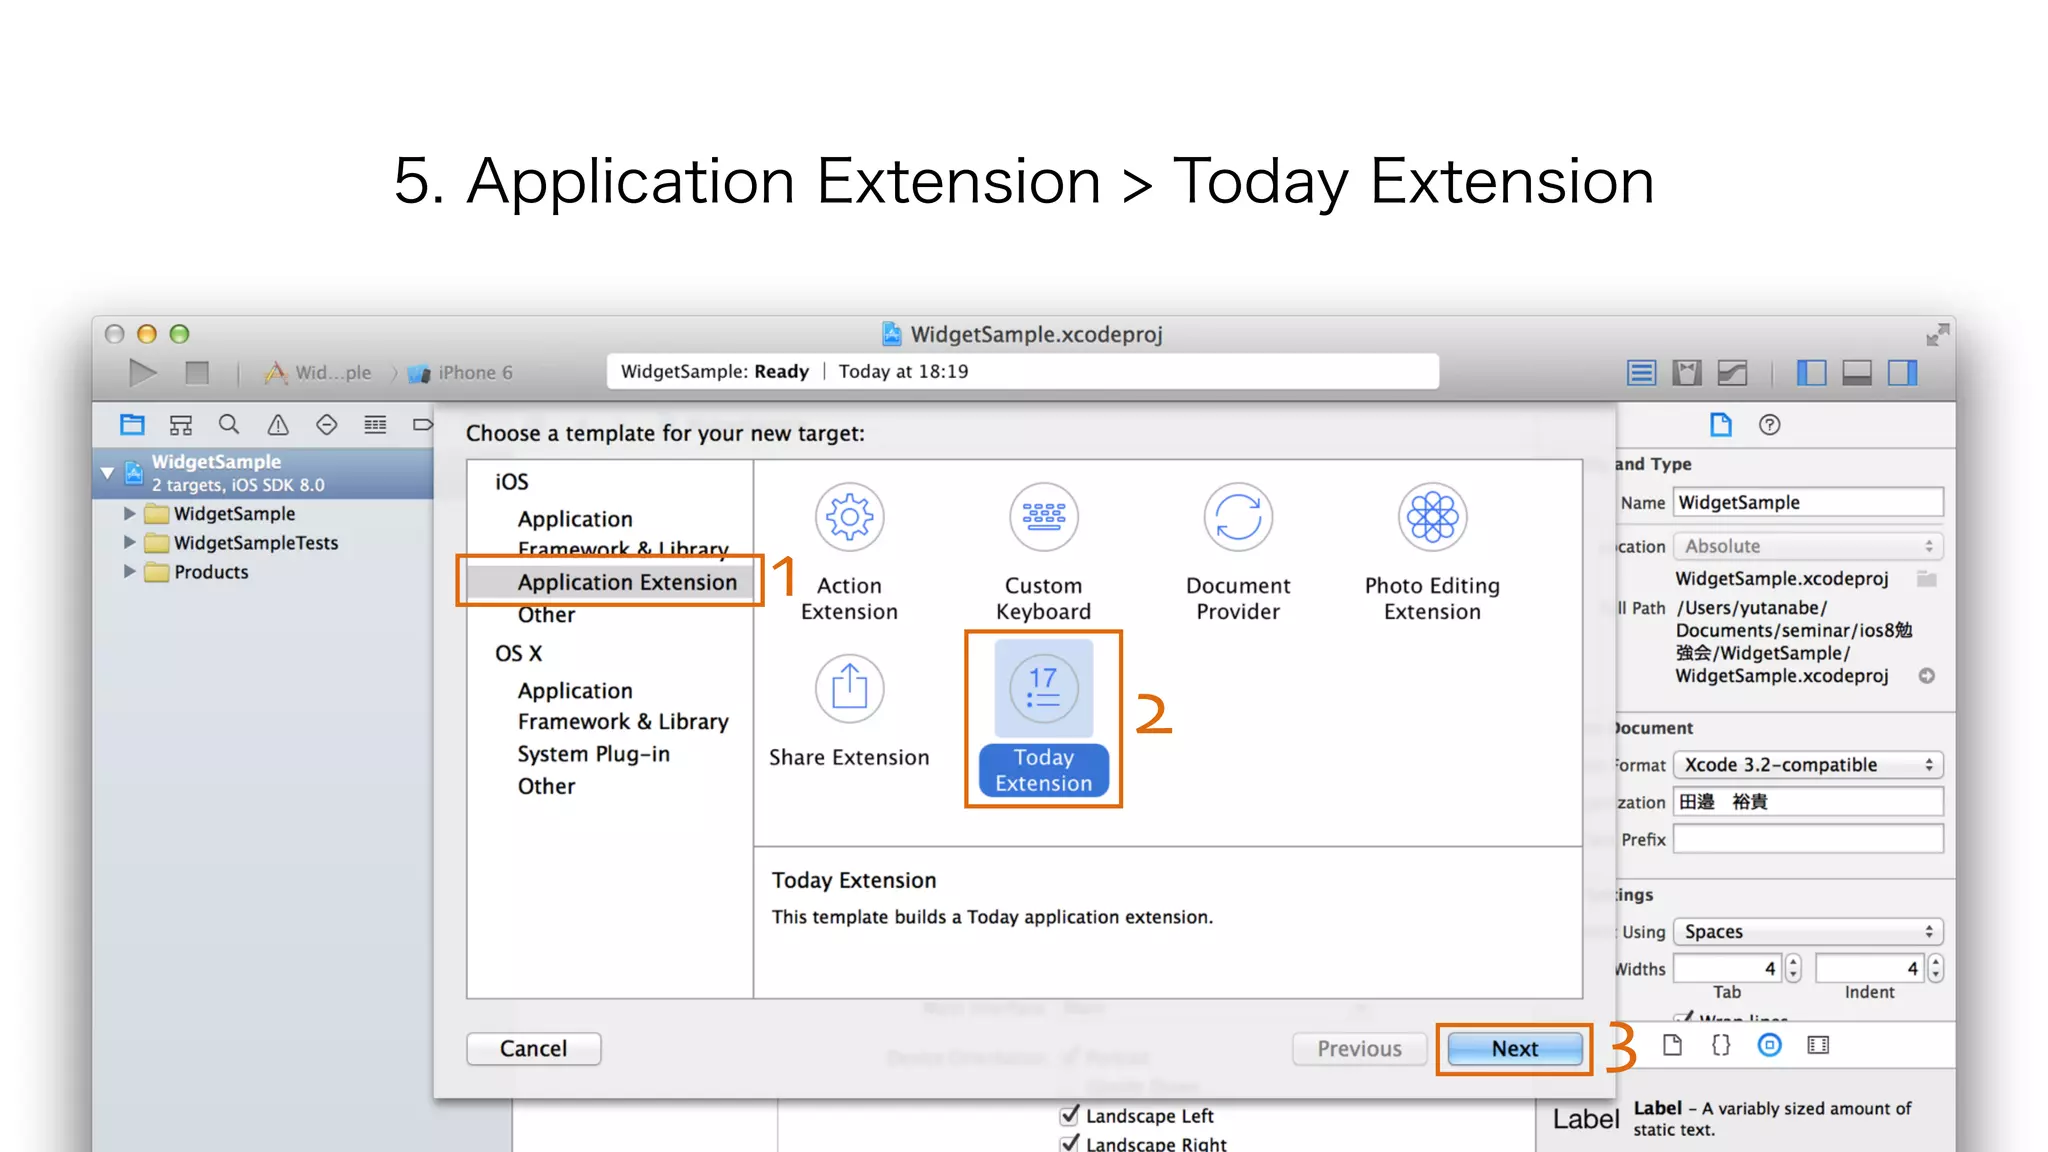Open the Location Absolute dropdown
The image size is (2048, 1152).
tap(1809, 546)
